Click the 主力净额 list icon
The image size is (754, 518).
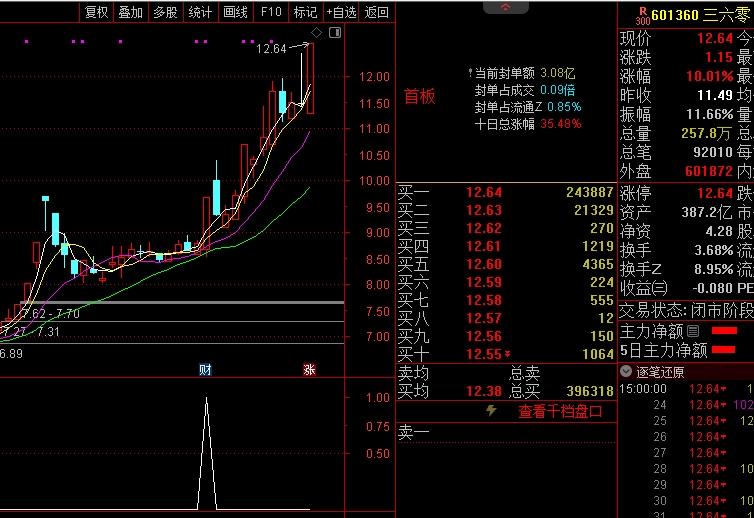point(693,331)
